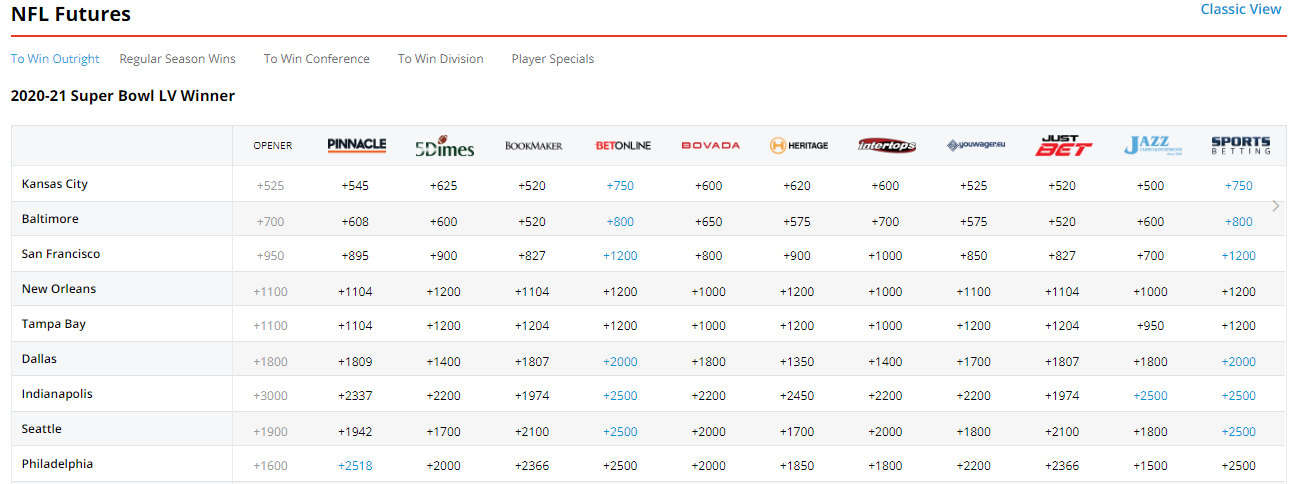Expand more sportsbooks with right chevron arrow

click(x=1275, y=206)
